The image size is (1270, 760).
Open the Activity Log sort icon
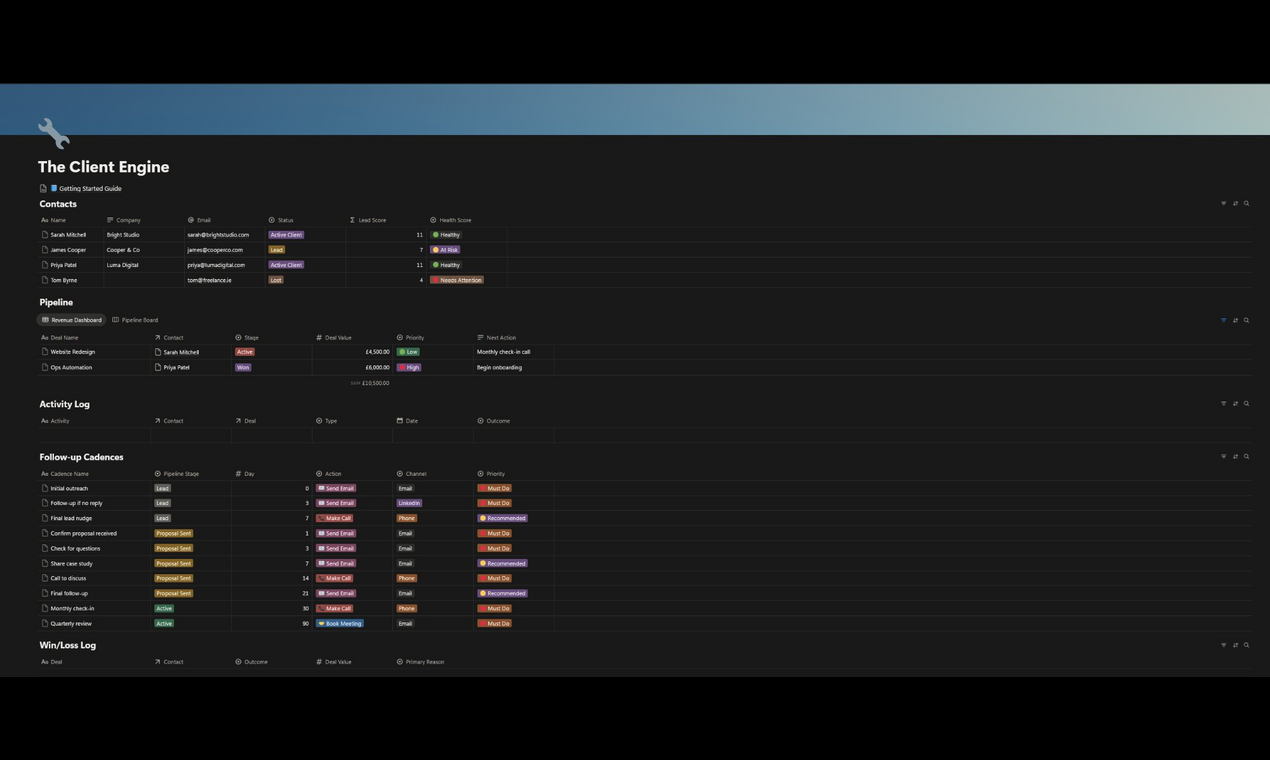(x=1235, y=404)
